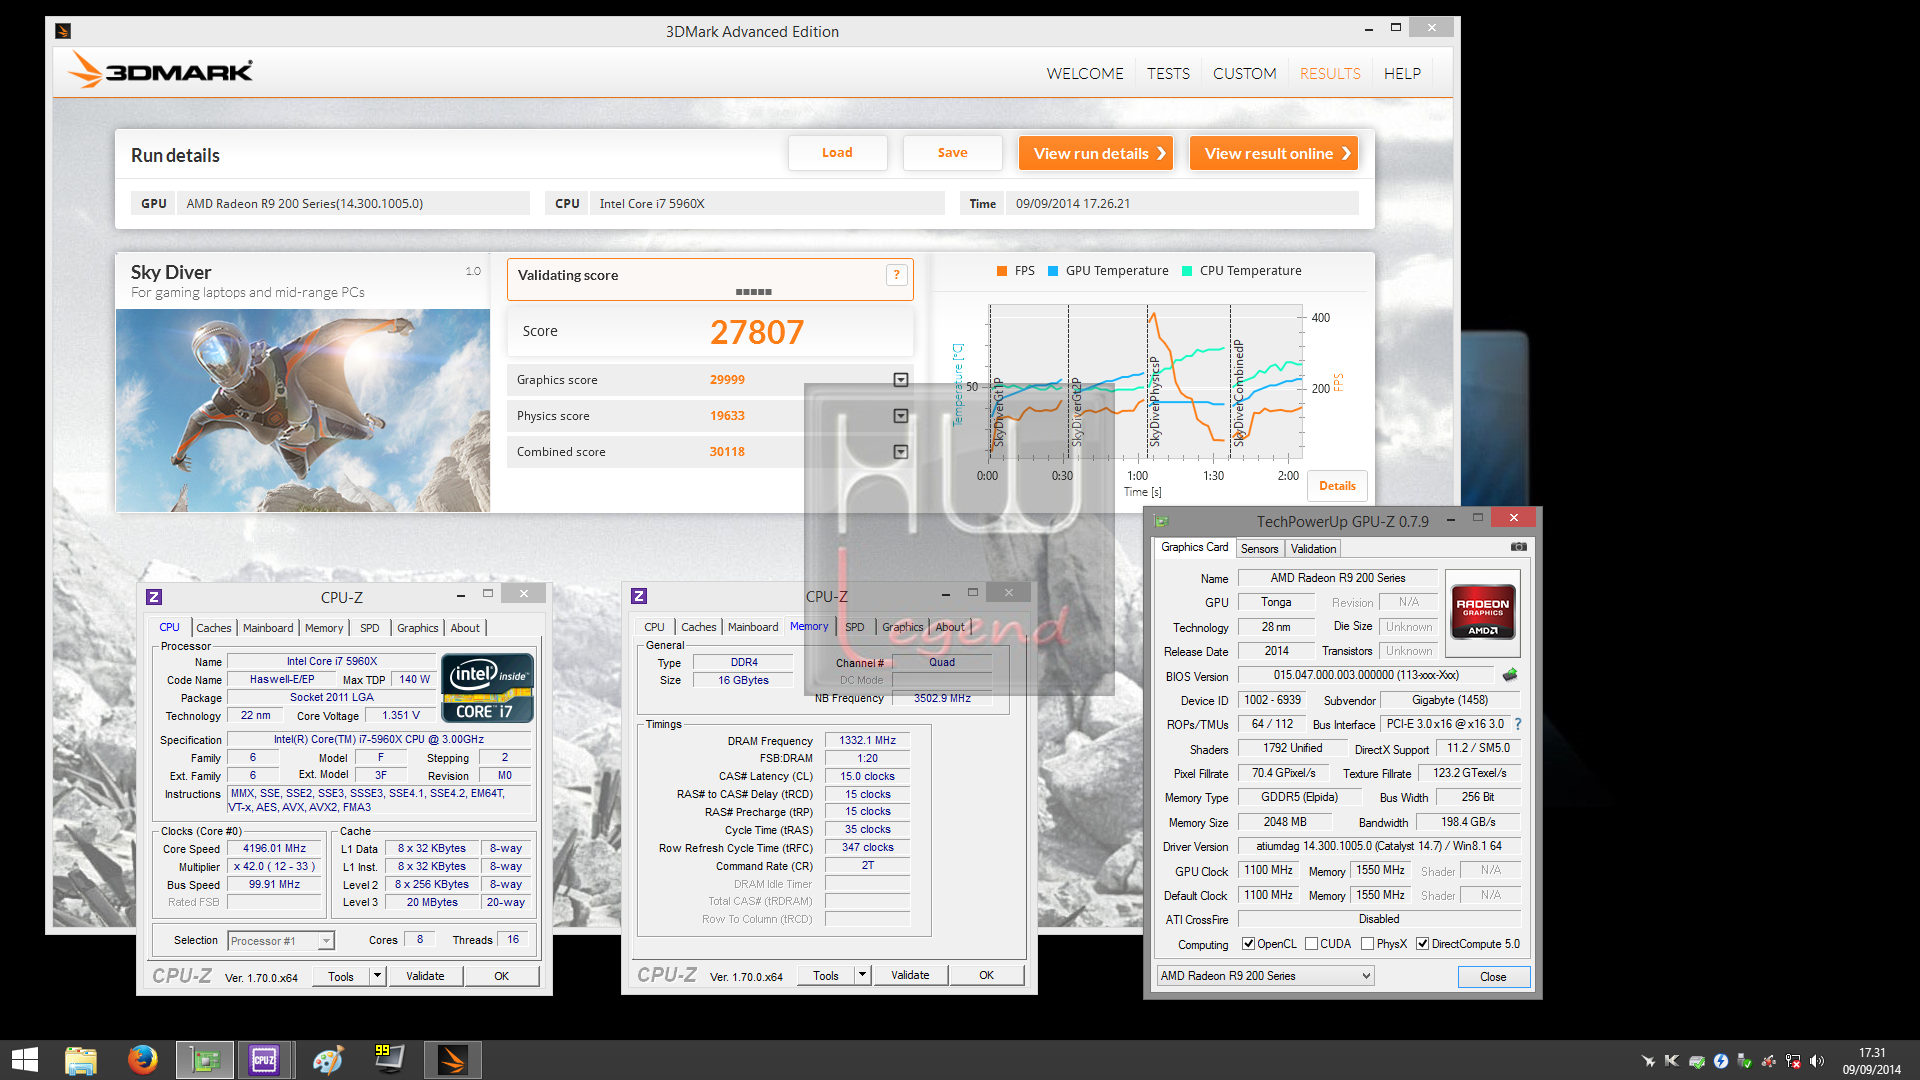Screen dimensions: 1920x1080
Task: Open the Windows Start button
Action: 24,1060
